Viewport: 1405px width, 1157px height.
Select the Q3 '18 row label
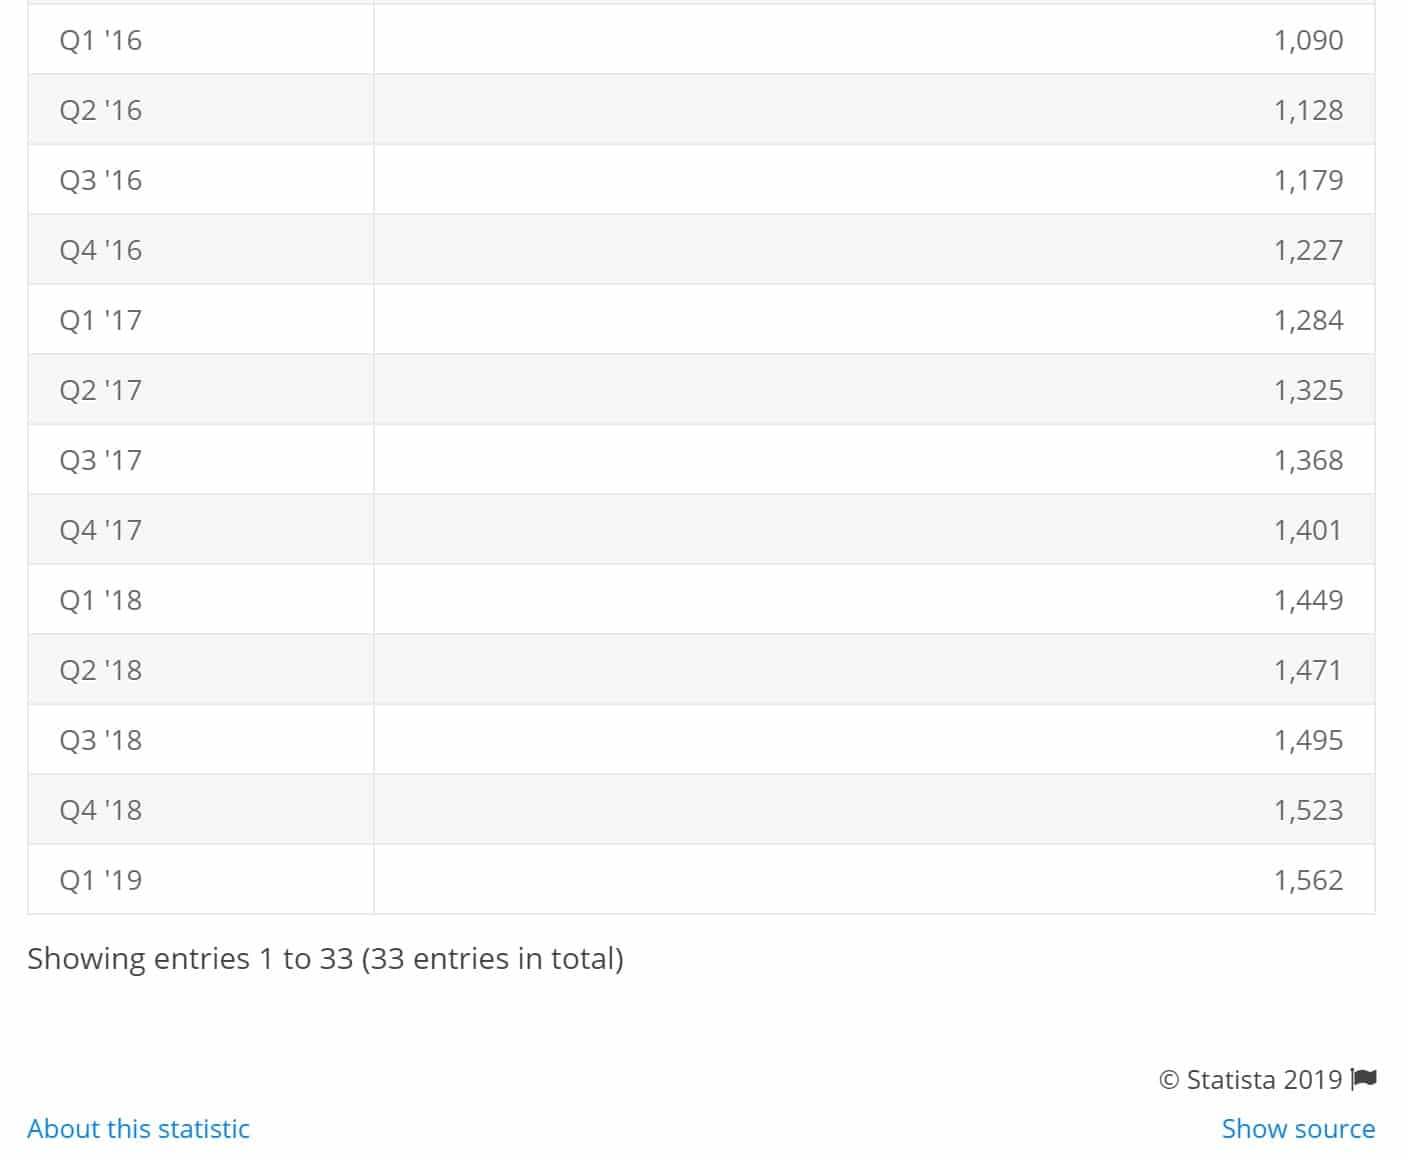coord(101,740)
